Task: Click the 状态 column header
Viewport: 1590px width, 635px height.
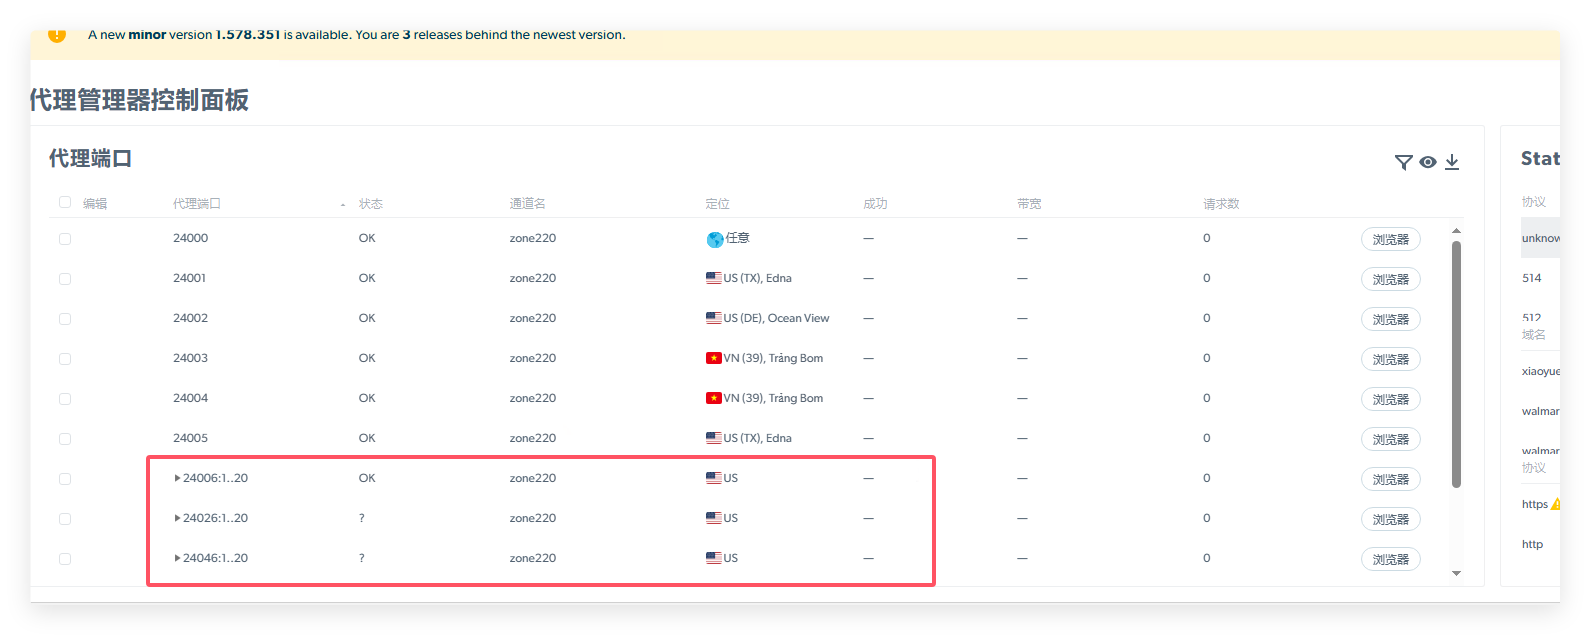Action: point(371,203)
